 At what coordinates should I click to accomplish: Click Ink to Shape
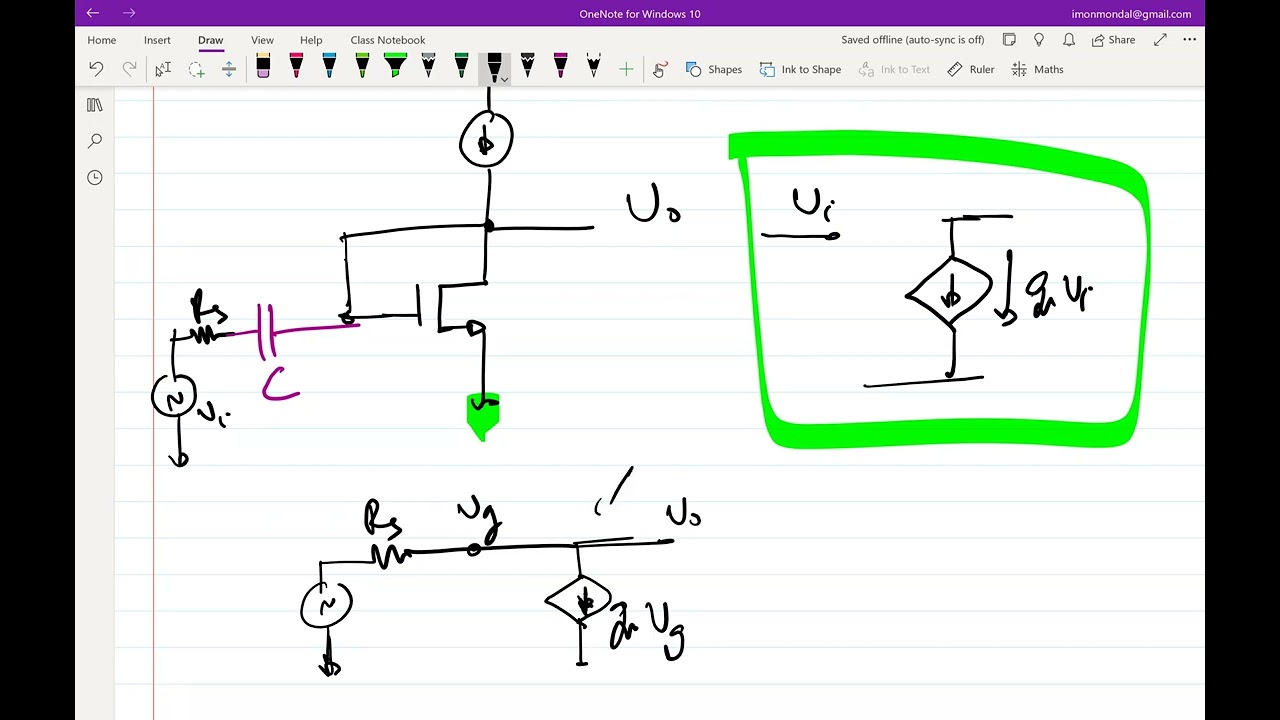point(800,69)
